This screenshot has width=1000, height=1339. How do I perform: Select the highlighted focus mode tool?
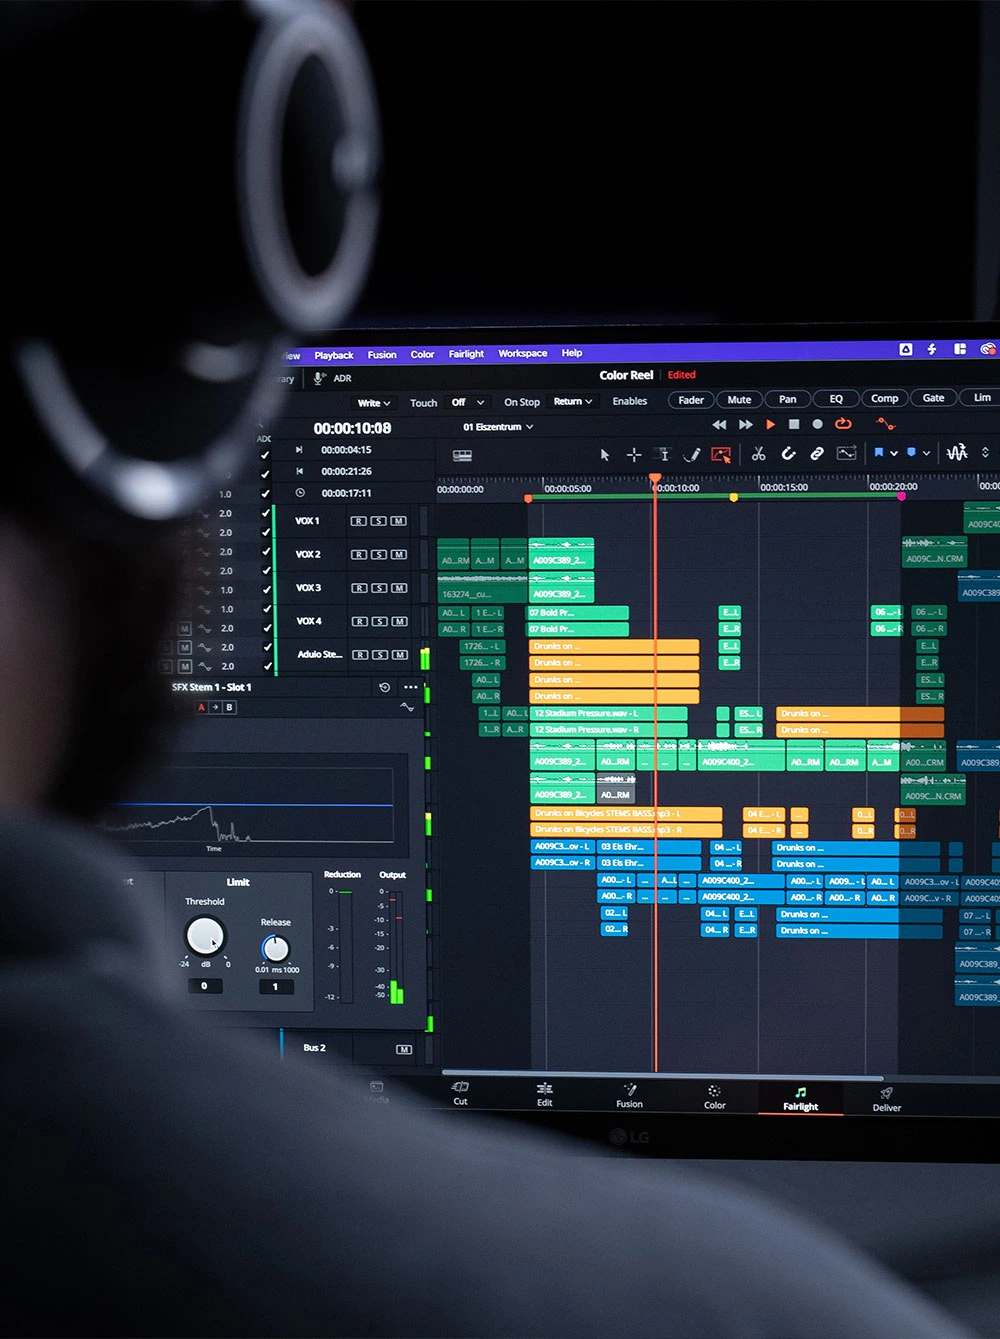click(x=721, y=454)
